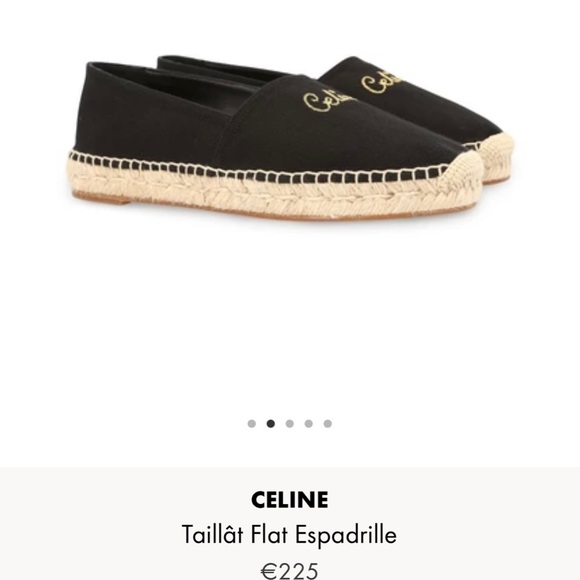Show the last image via fifth dot
580x580 pixels.
pyautogui.click(x=327, y=424)
